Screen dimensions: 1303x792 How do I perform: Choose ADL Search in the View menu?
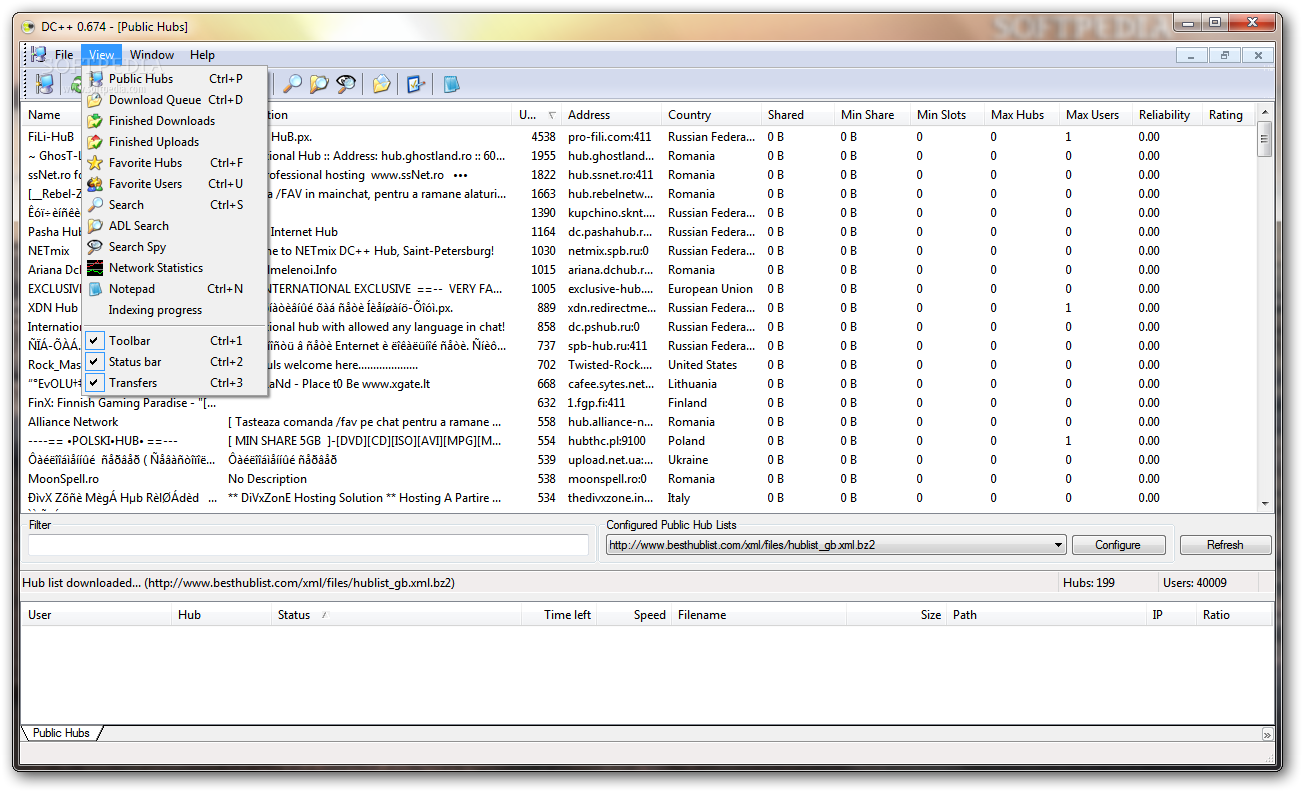click(x=174, y=226)
